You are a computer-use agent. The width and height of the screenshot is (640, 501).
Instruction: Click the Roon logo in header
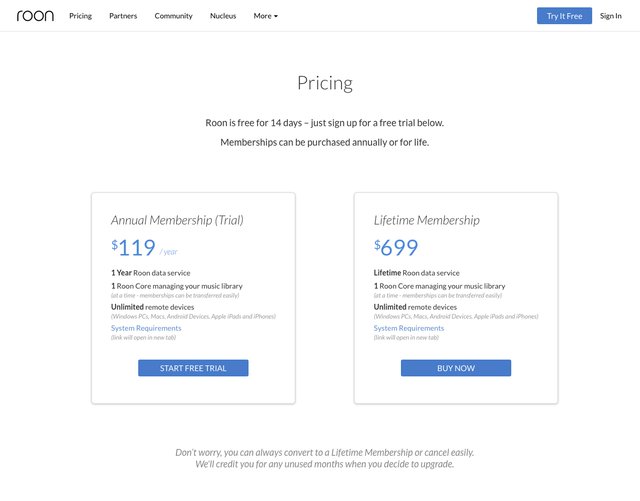click(x=35, y=16)
